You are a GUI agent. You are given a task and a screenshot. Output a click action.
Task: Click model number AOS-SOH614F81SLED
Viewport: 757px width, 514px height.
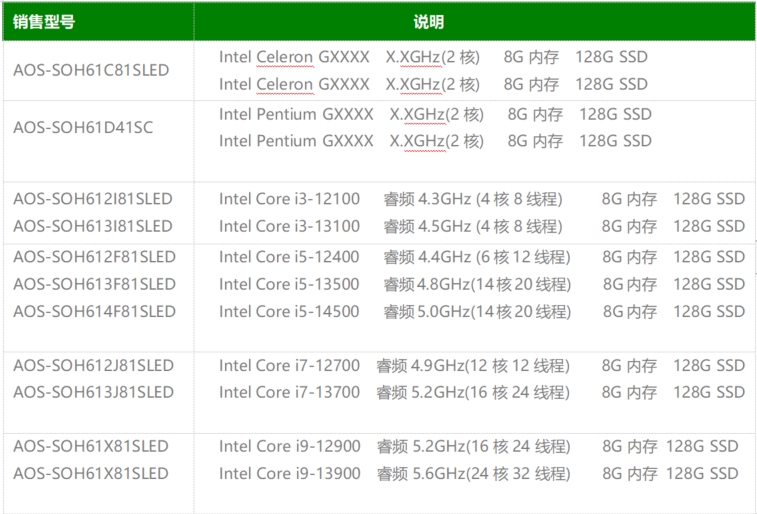(x=94, y=311)
